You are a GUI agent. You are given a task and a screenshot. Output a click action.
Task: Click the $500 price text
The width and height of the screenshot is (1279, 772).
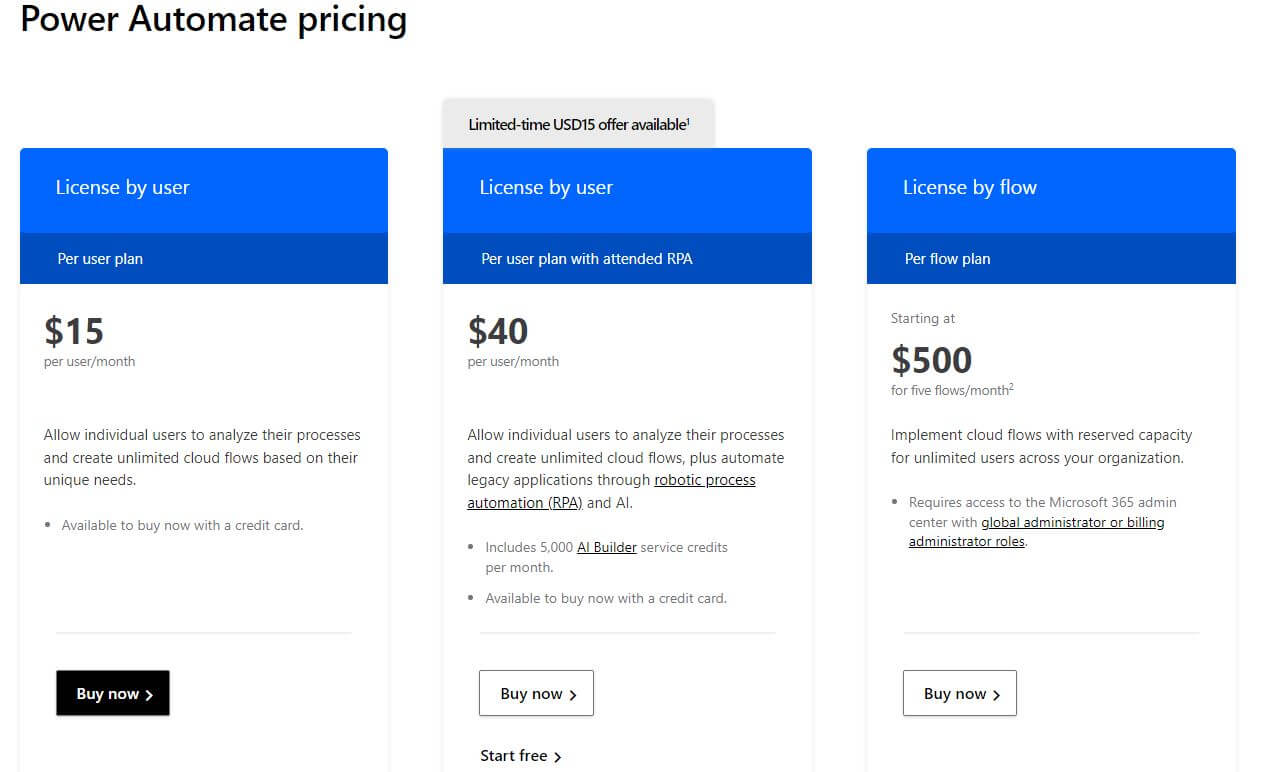[931, 360]
